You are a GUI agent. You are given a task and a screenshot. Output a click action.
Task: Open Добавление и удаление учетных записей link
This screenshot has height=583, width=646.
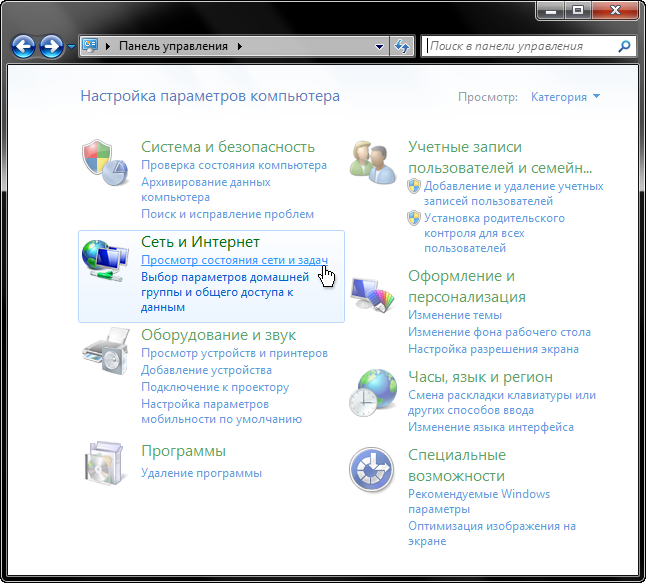(x=513, y=194)
